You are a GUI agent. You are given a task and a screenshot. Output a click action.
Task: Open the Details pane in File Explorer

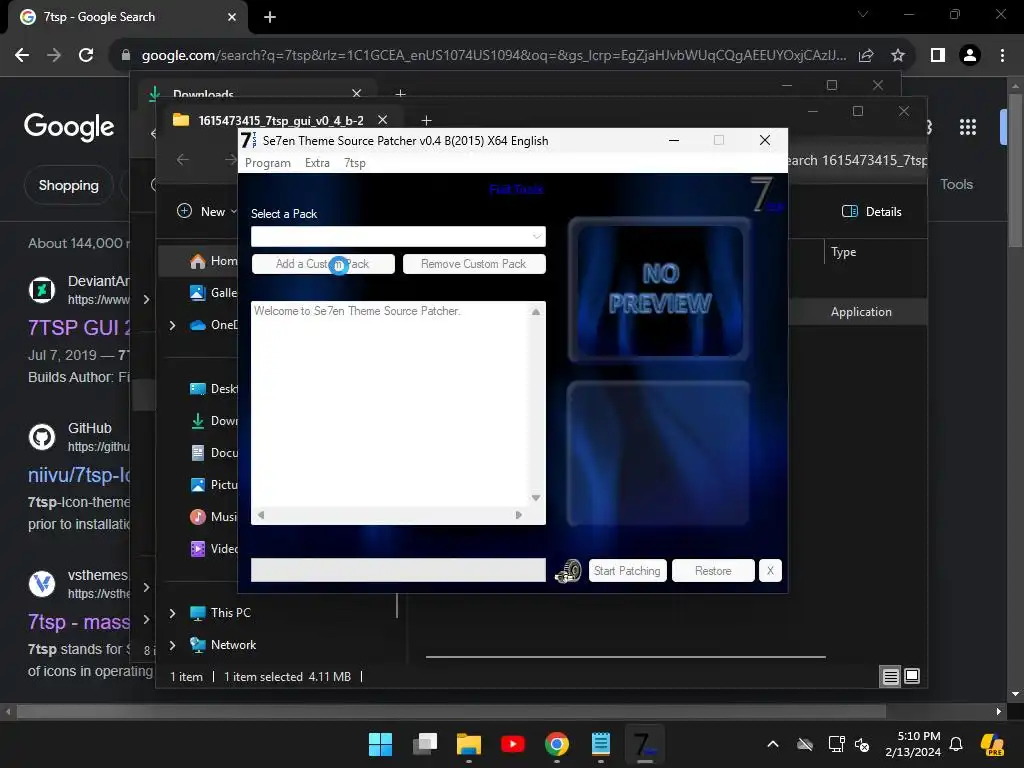point(872,212)
